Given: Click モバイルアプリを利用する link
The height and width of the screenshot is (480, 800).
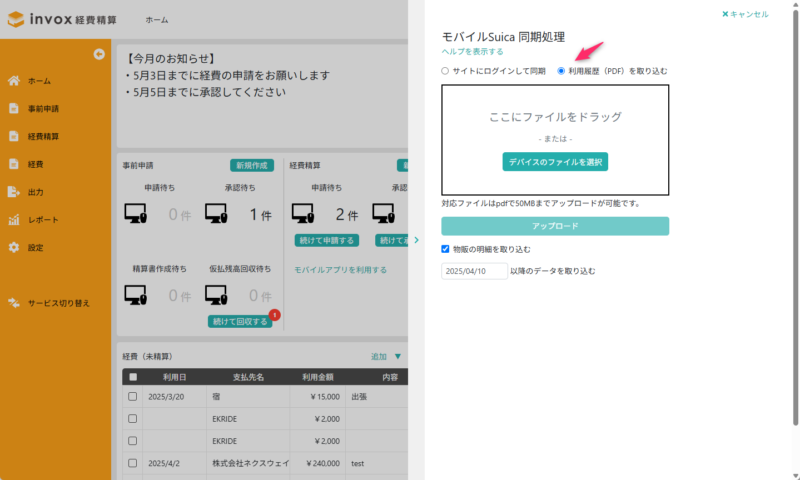Looking at the screenshot, I should point(340,269).
